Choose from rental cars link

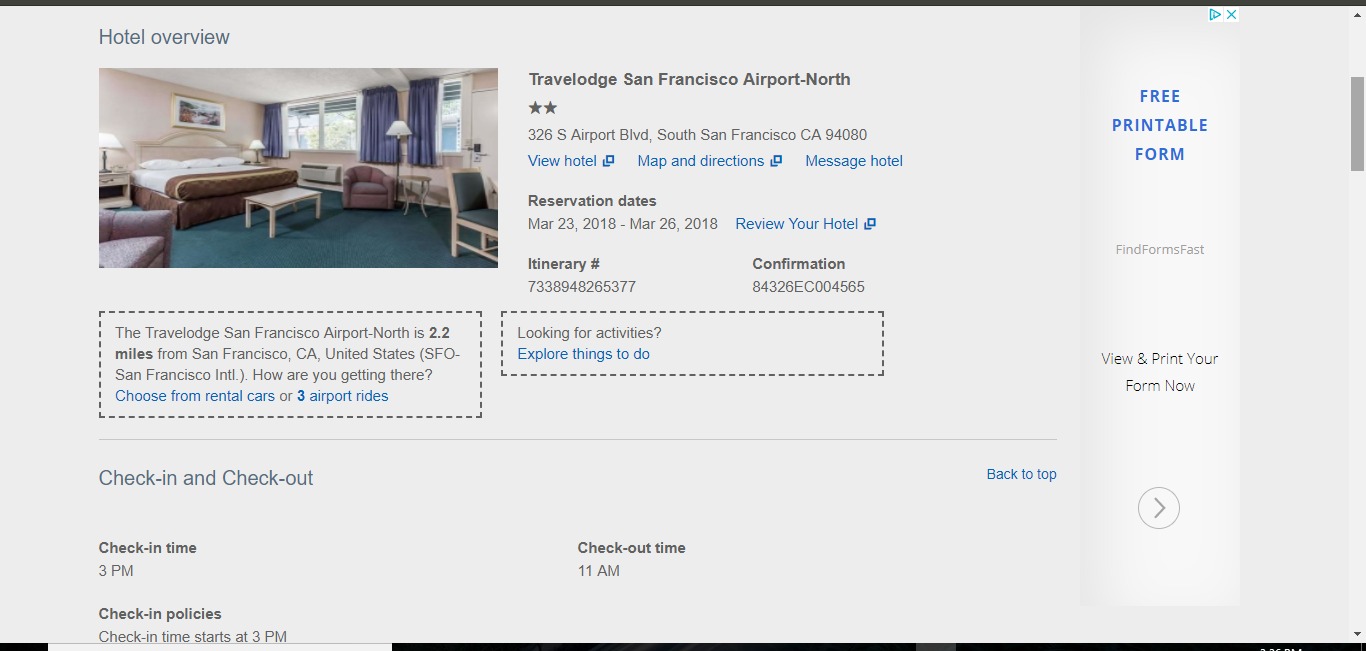point(195,396)
